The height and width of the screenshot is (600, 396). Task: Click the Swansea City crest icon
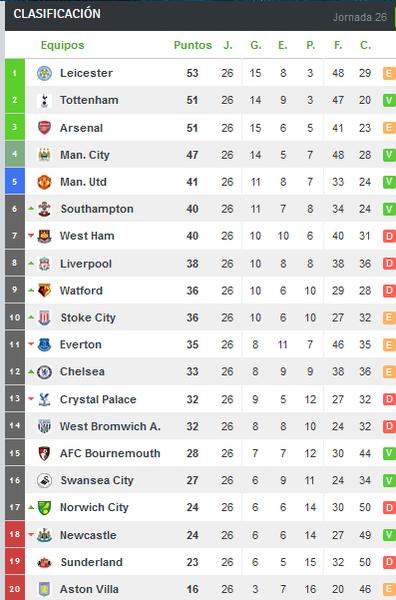[x=44, y=480]
